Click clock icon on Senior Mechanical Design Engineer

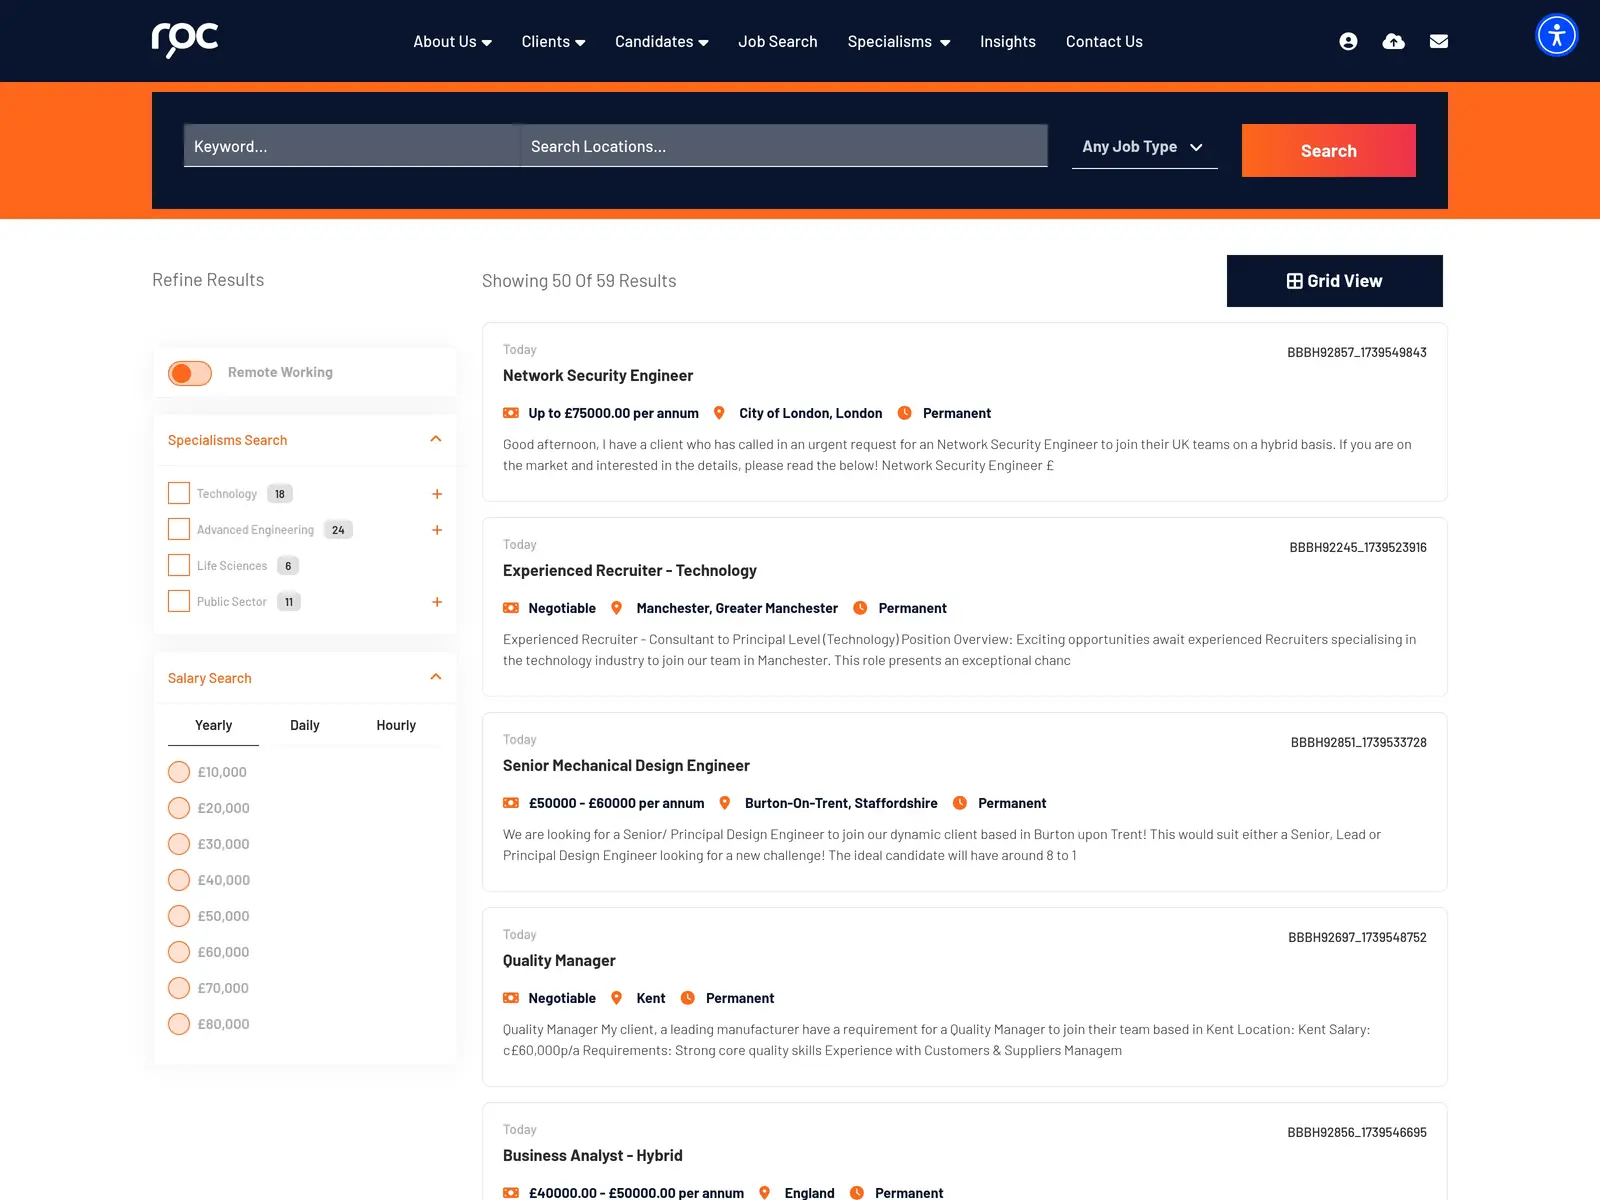[960, 803]
